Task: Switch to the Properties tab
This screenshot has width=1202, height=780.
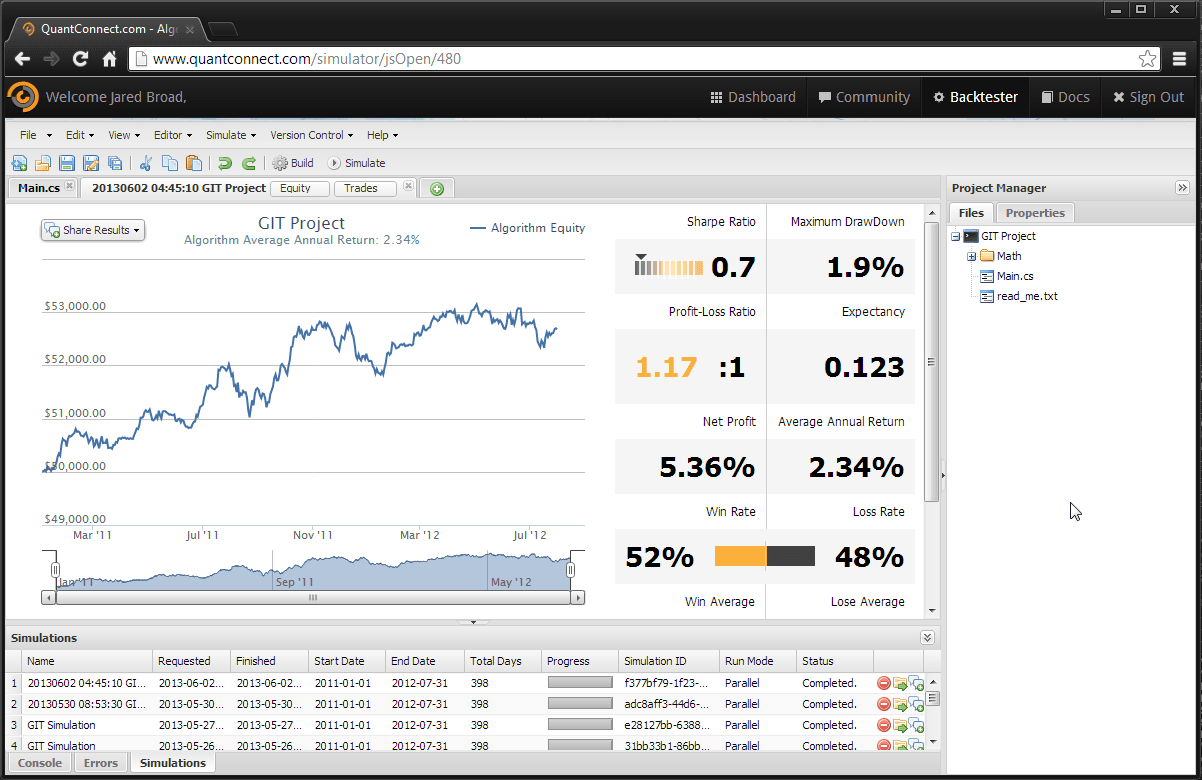Action: pyautogui.click(x=1035, y=213)
